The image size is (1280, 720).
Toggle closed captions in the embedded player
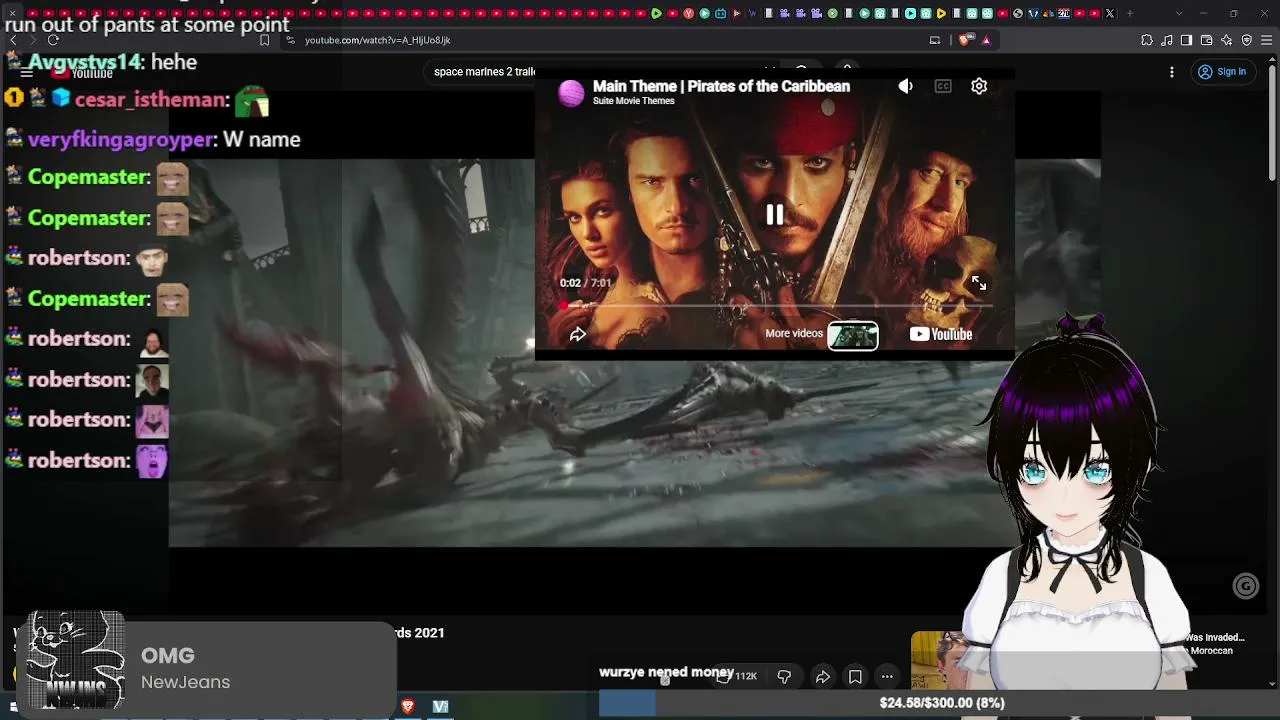click(x=943, y=86)
